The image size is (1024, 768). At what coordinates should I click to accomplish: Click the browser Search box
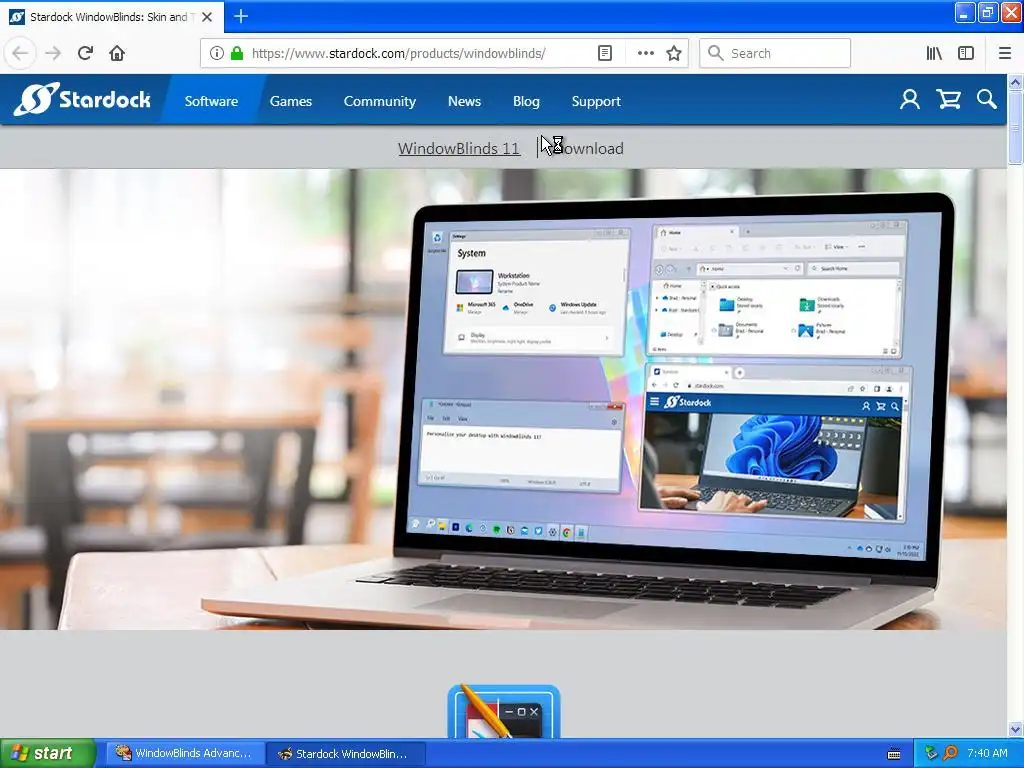pyautogui.click(x=775, y=53)
